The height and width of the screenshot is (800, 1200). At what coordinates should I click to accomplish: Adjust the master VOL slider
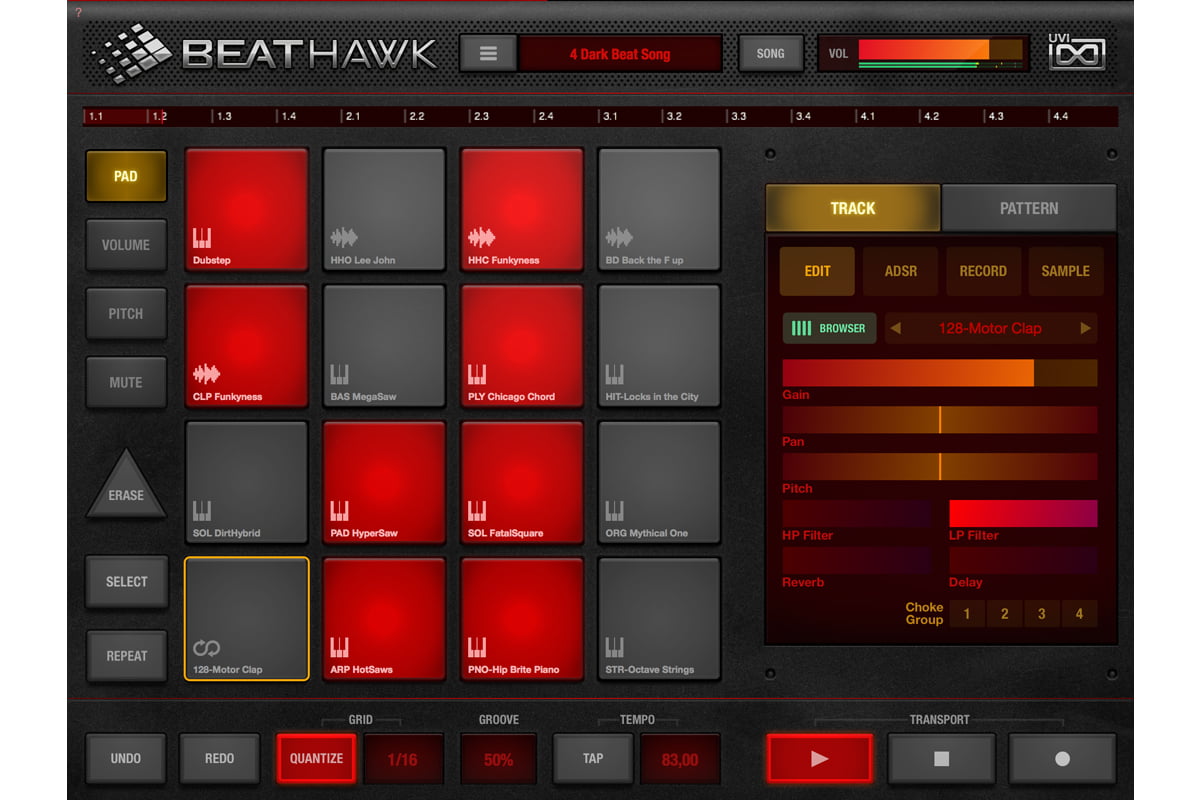pyautogui.click(x=940, y=50)
